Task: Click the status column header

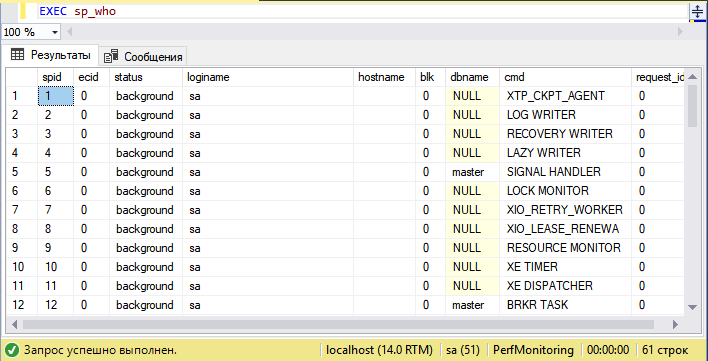Action: coord(146,77)
